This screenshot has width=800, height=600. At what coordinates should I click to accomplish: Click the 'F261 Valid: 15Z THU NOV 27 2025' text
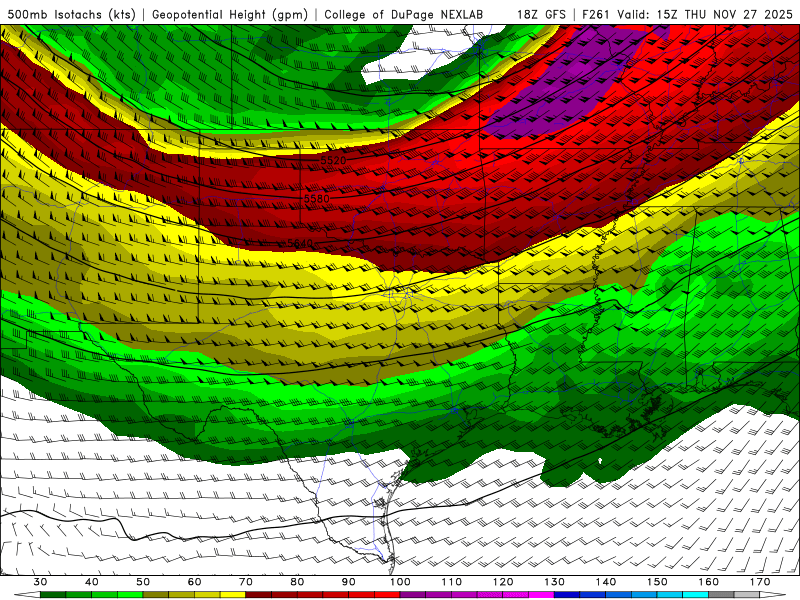(x=687, y=14)
